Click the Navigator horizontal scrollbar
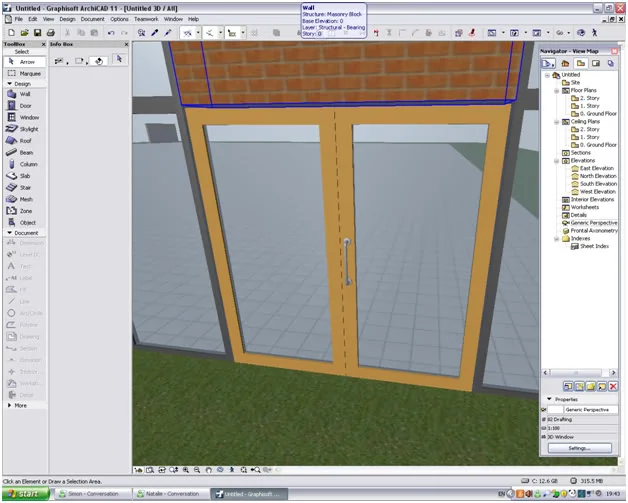 click(579, 373)
